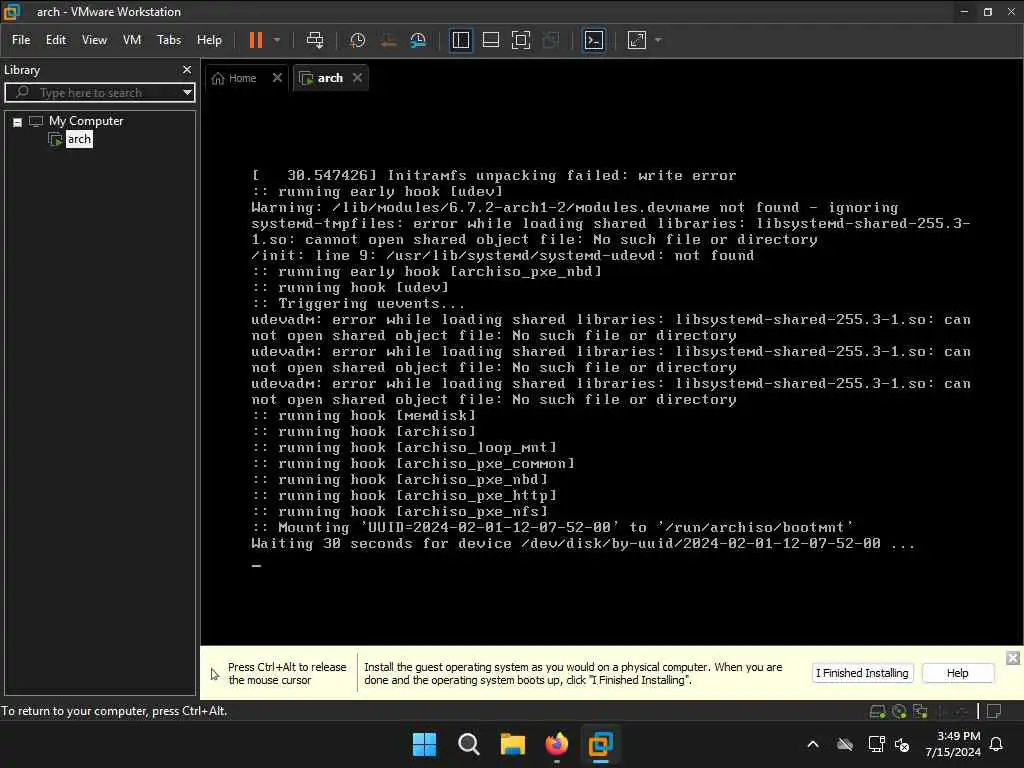Viewport: 1024px width, 768px height.
Task: Close the Home tab
Action: pyautogui.click(x=277, y=77)
